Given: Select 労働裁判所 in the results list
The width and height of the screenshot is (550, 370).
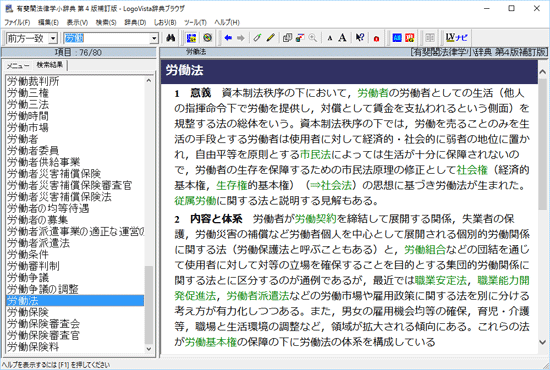Looking at the screenshot, I should 33,81.
